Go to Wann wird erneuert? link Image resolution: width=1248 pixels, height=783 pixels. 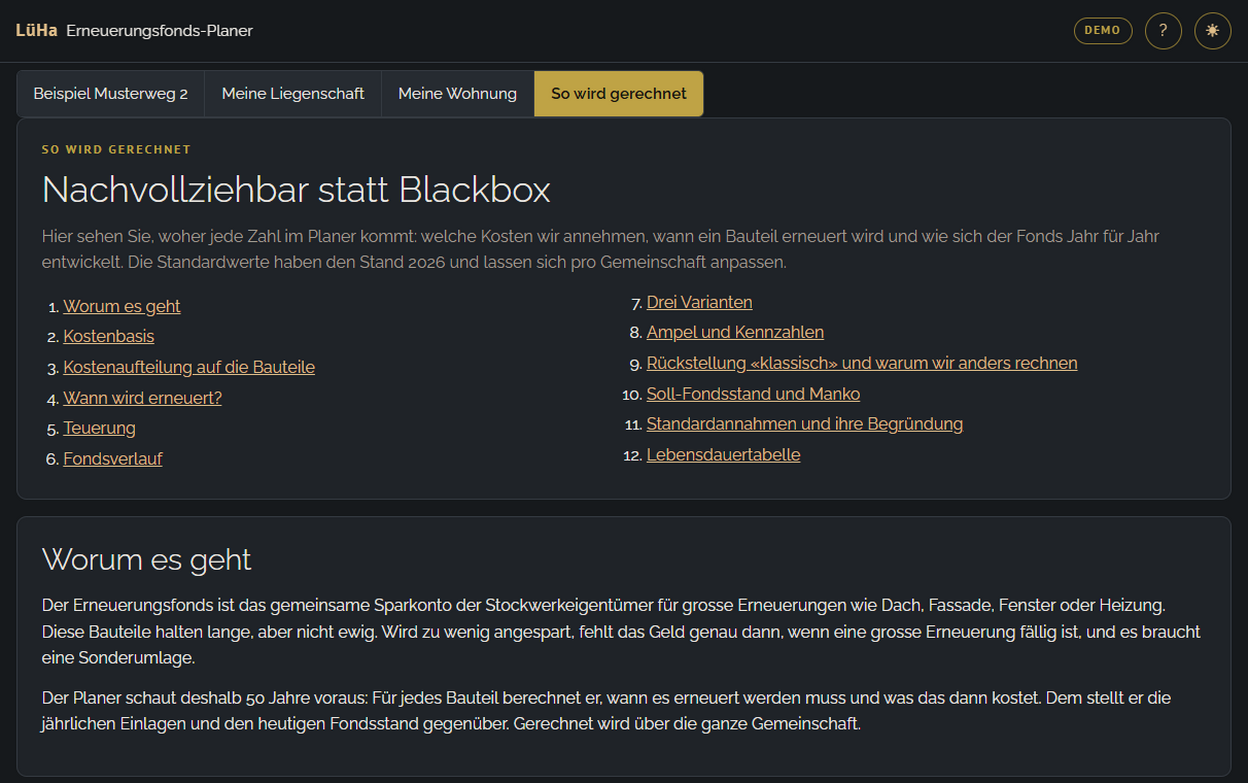click(143, 398)
